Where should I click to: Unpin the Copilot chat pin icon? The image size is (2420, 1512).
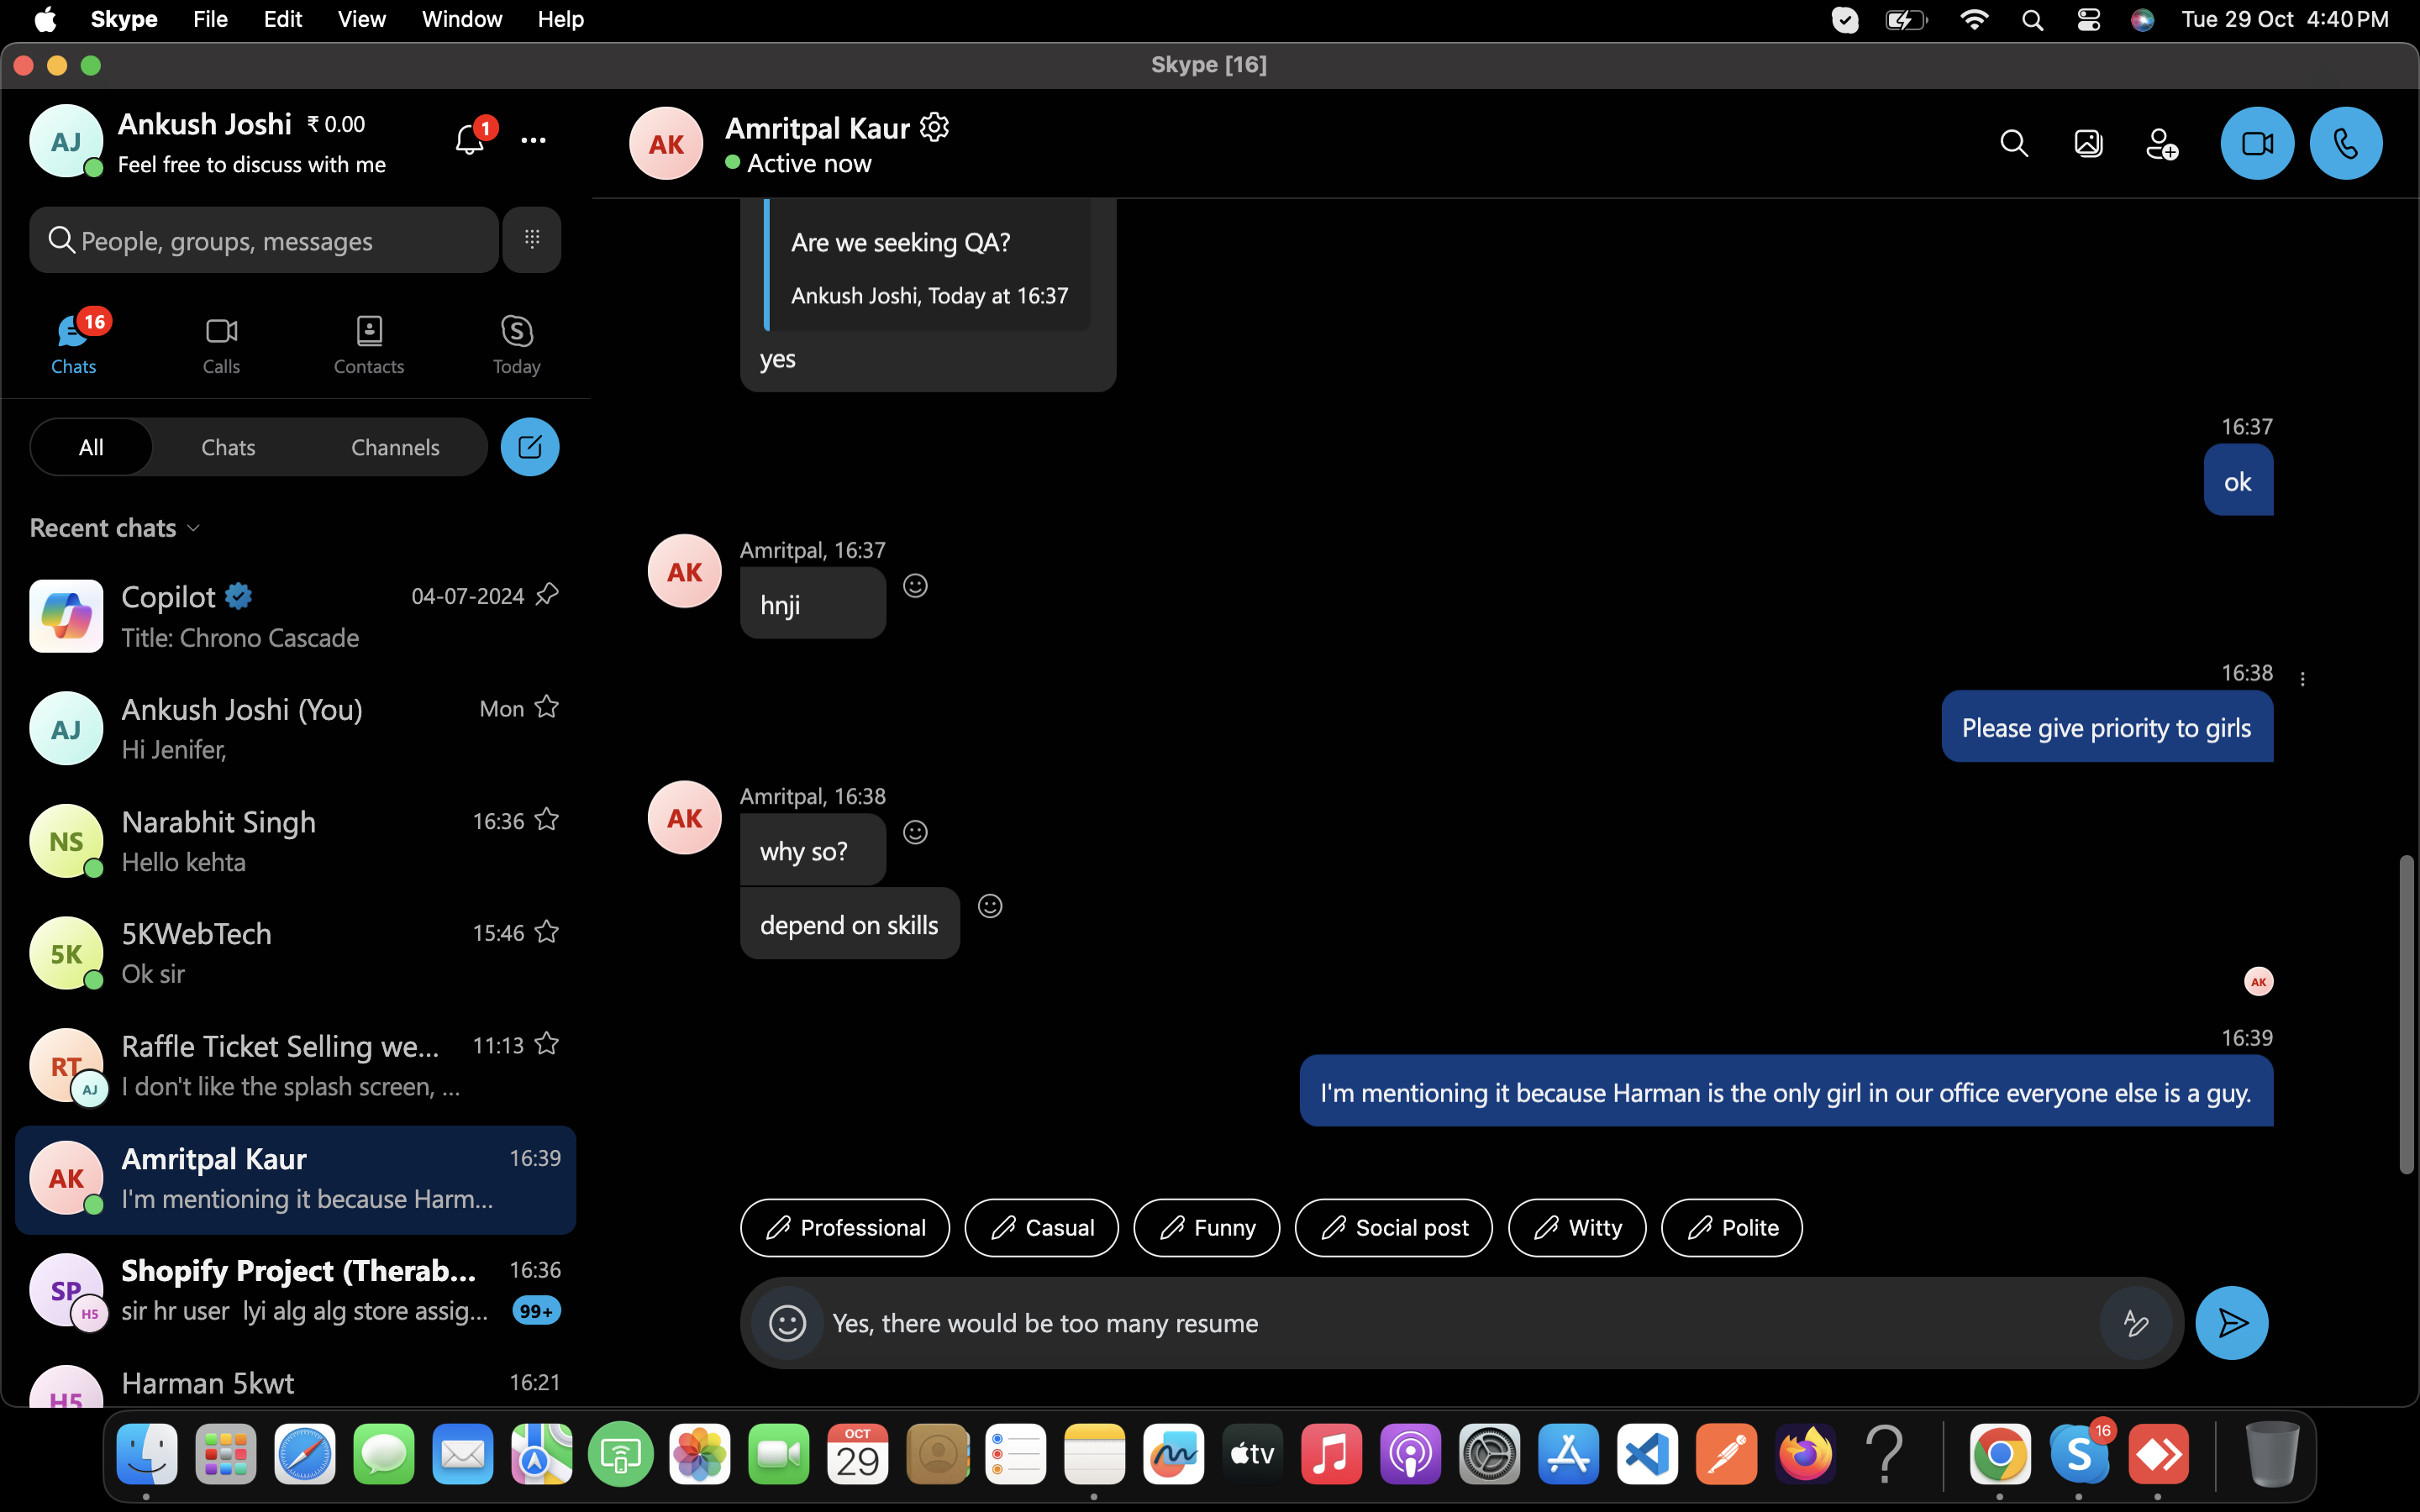tap(547, 595)
